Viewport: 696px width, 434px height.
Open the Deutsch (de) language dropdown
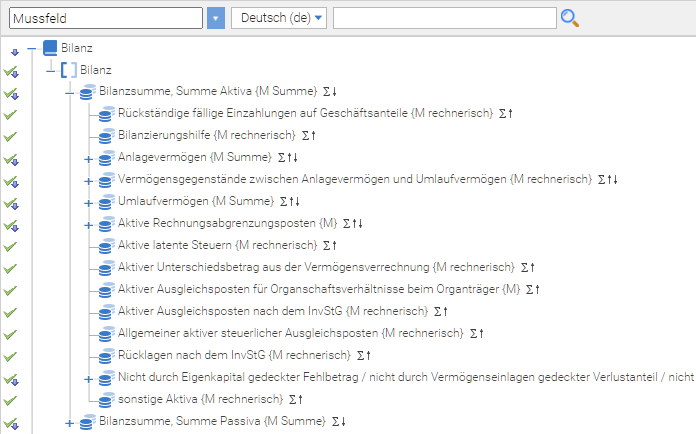tap(279, 18)
